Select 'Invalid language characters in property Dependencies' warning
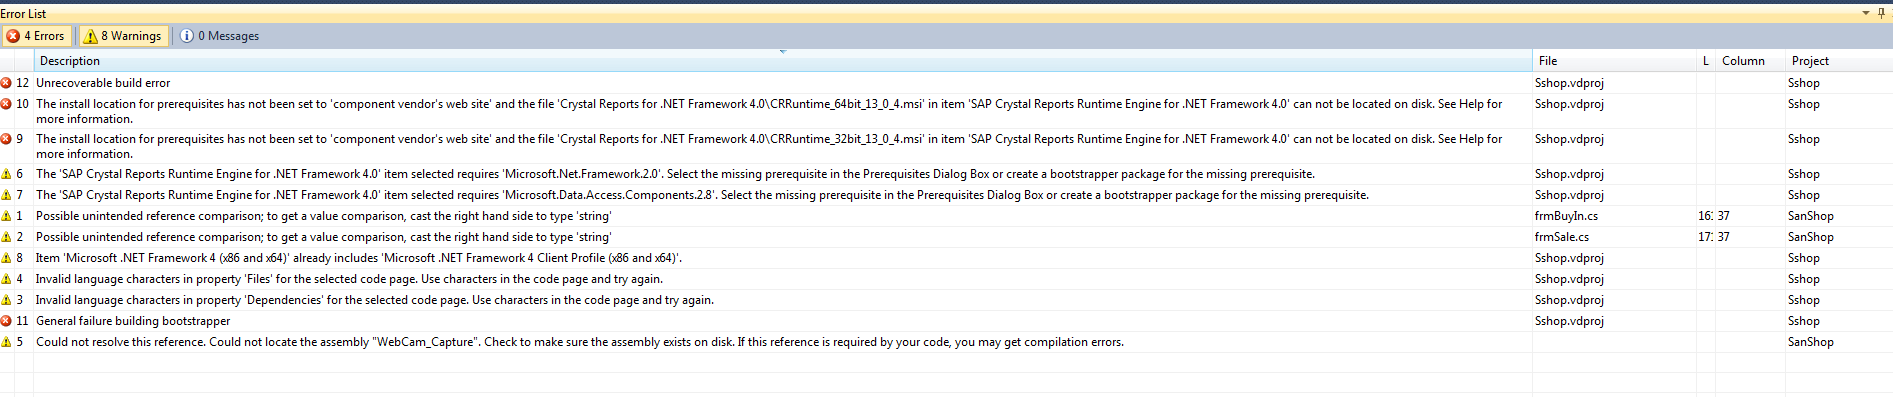 coord(375,300)
